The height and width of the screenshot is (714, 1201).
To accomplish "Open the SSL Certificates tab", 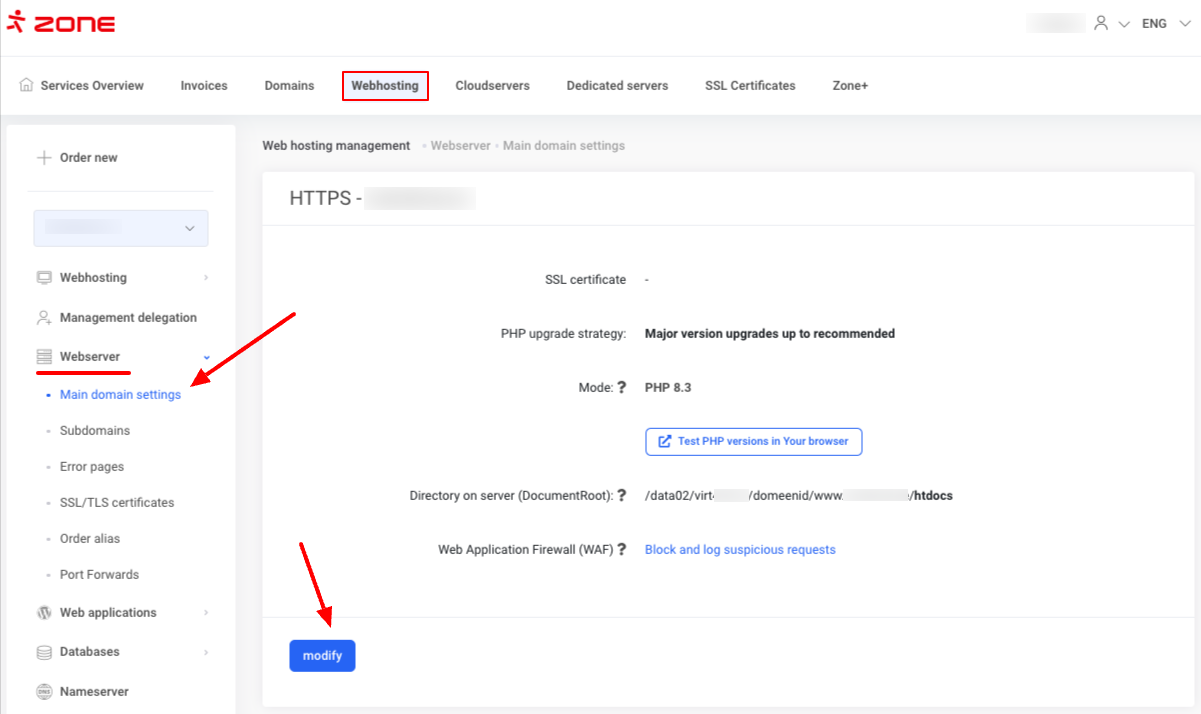I will tap(750, 86).
